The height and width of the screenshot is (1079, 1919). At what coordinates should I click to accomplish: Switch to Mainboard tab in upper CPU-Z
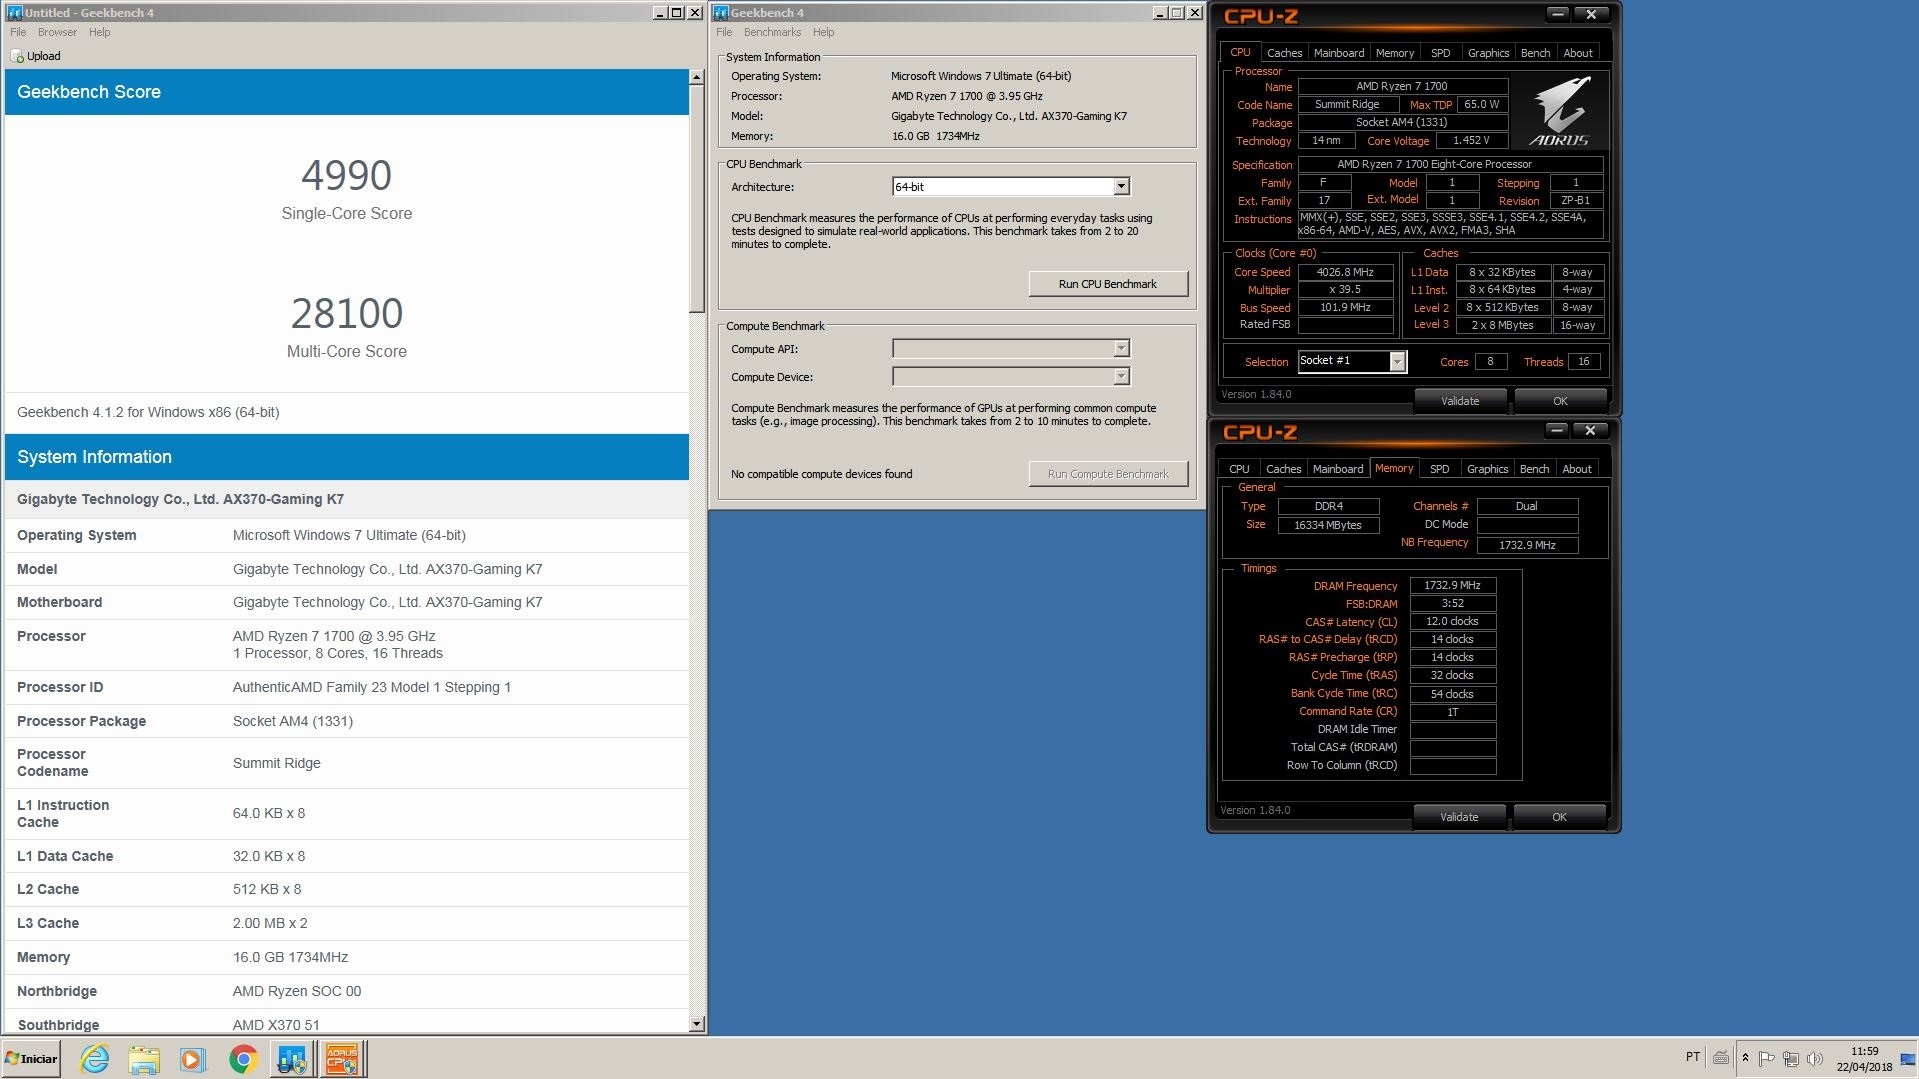click(x=1339, y=53)
